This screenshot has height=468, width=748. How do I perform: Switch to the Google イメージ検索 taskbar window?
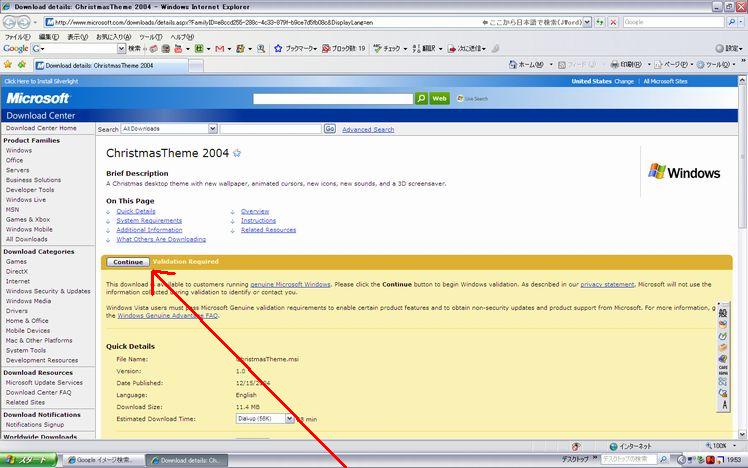click(102, 460)
